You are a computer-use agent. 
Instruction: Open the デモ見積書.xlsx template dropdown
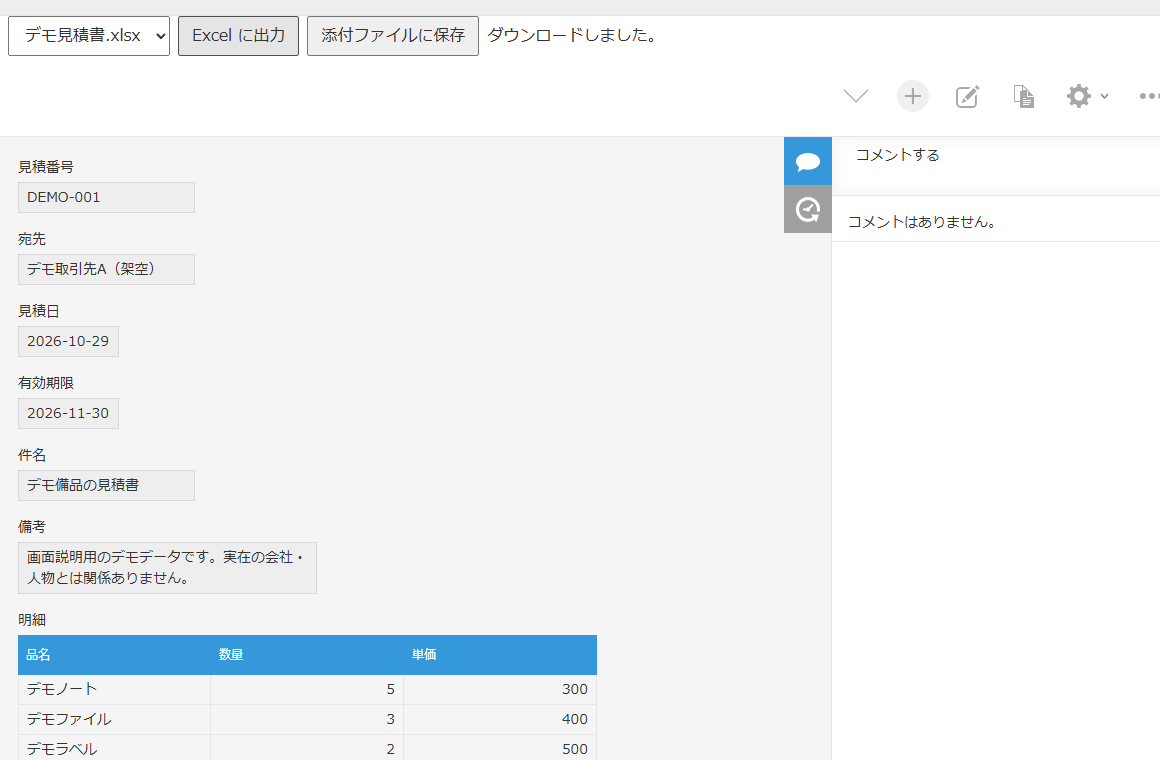(89, 36)
